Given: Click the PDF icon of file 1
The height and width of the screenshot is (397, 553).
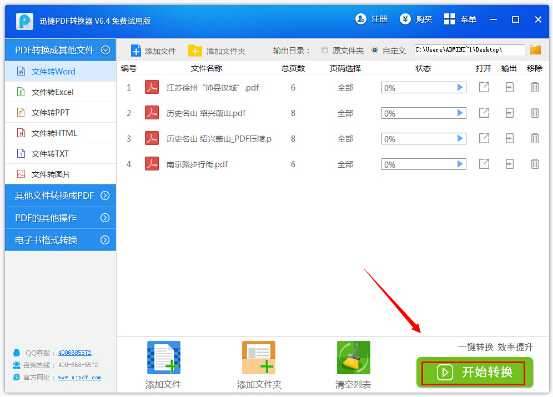Looking at the screenshot, I should coord(152,87).
